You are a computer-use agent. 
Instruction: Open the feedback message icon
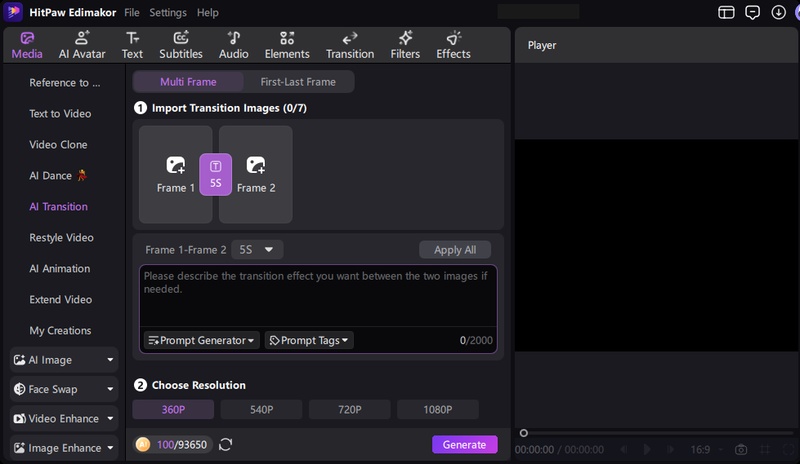coord(752,12)
